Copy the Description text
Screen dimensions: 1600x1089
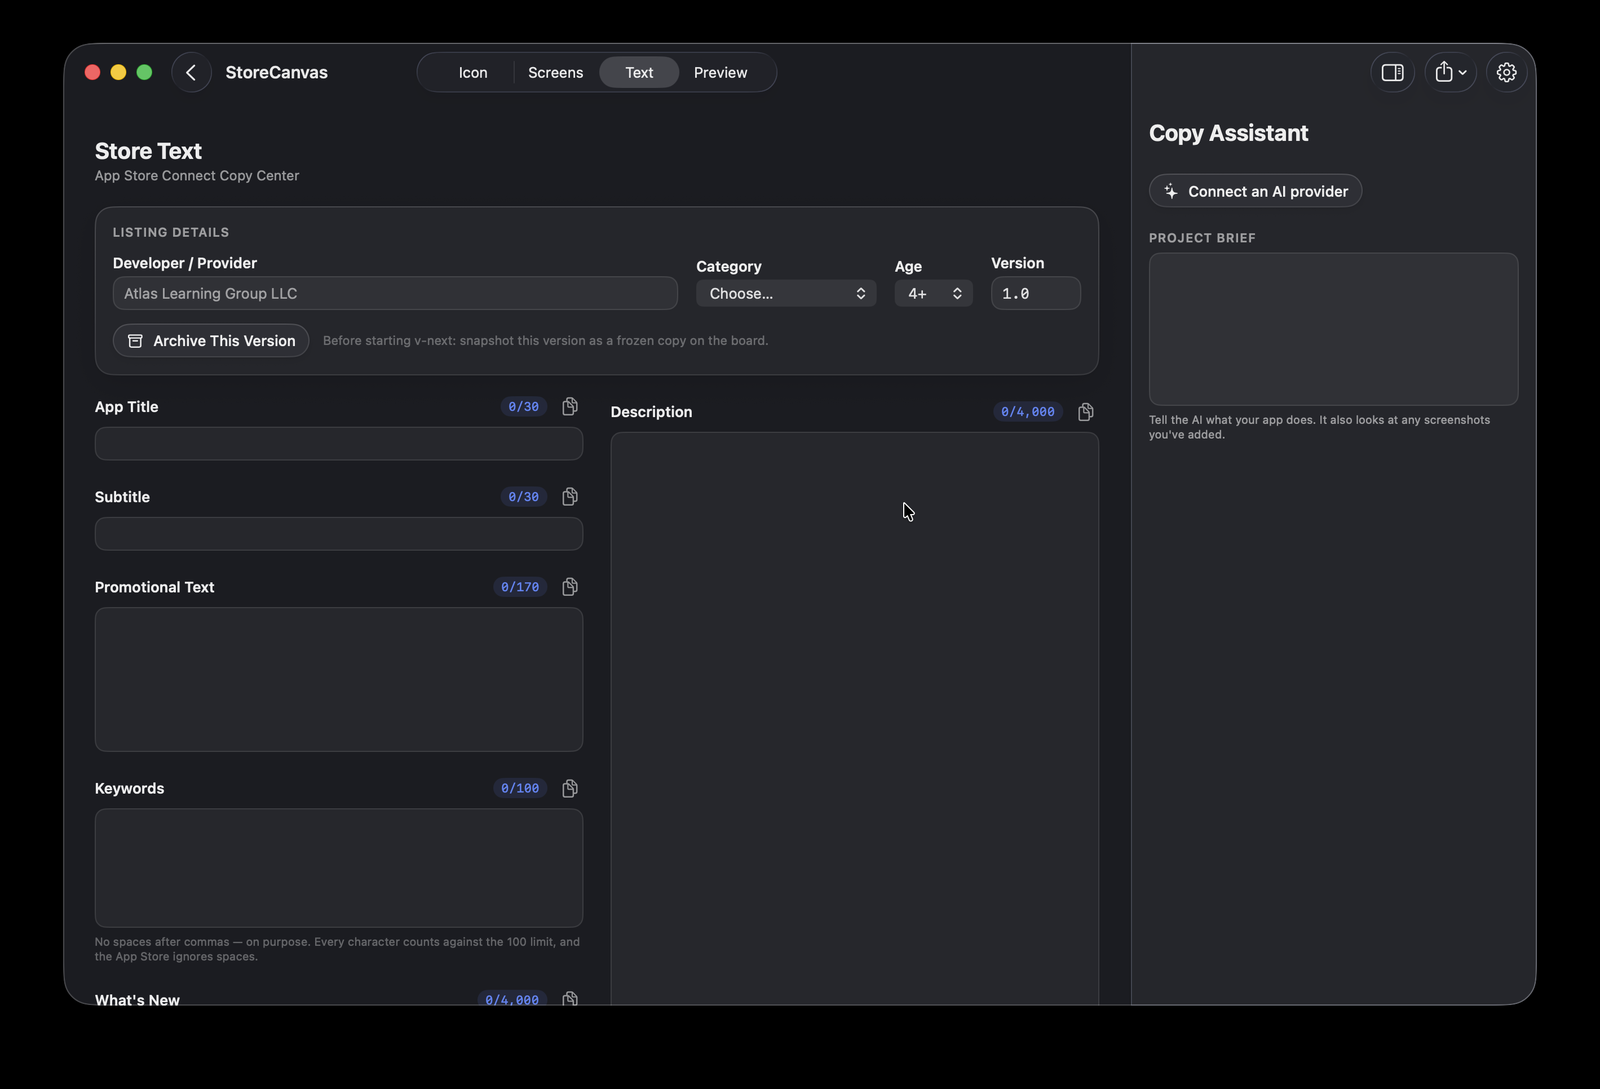[x=1086, y=411]
